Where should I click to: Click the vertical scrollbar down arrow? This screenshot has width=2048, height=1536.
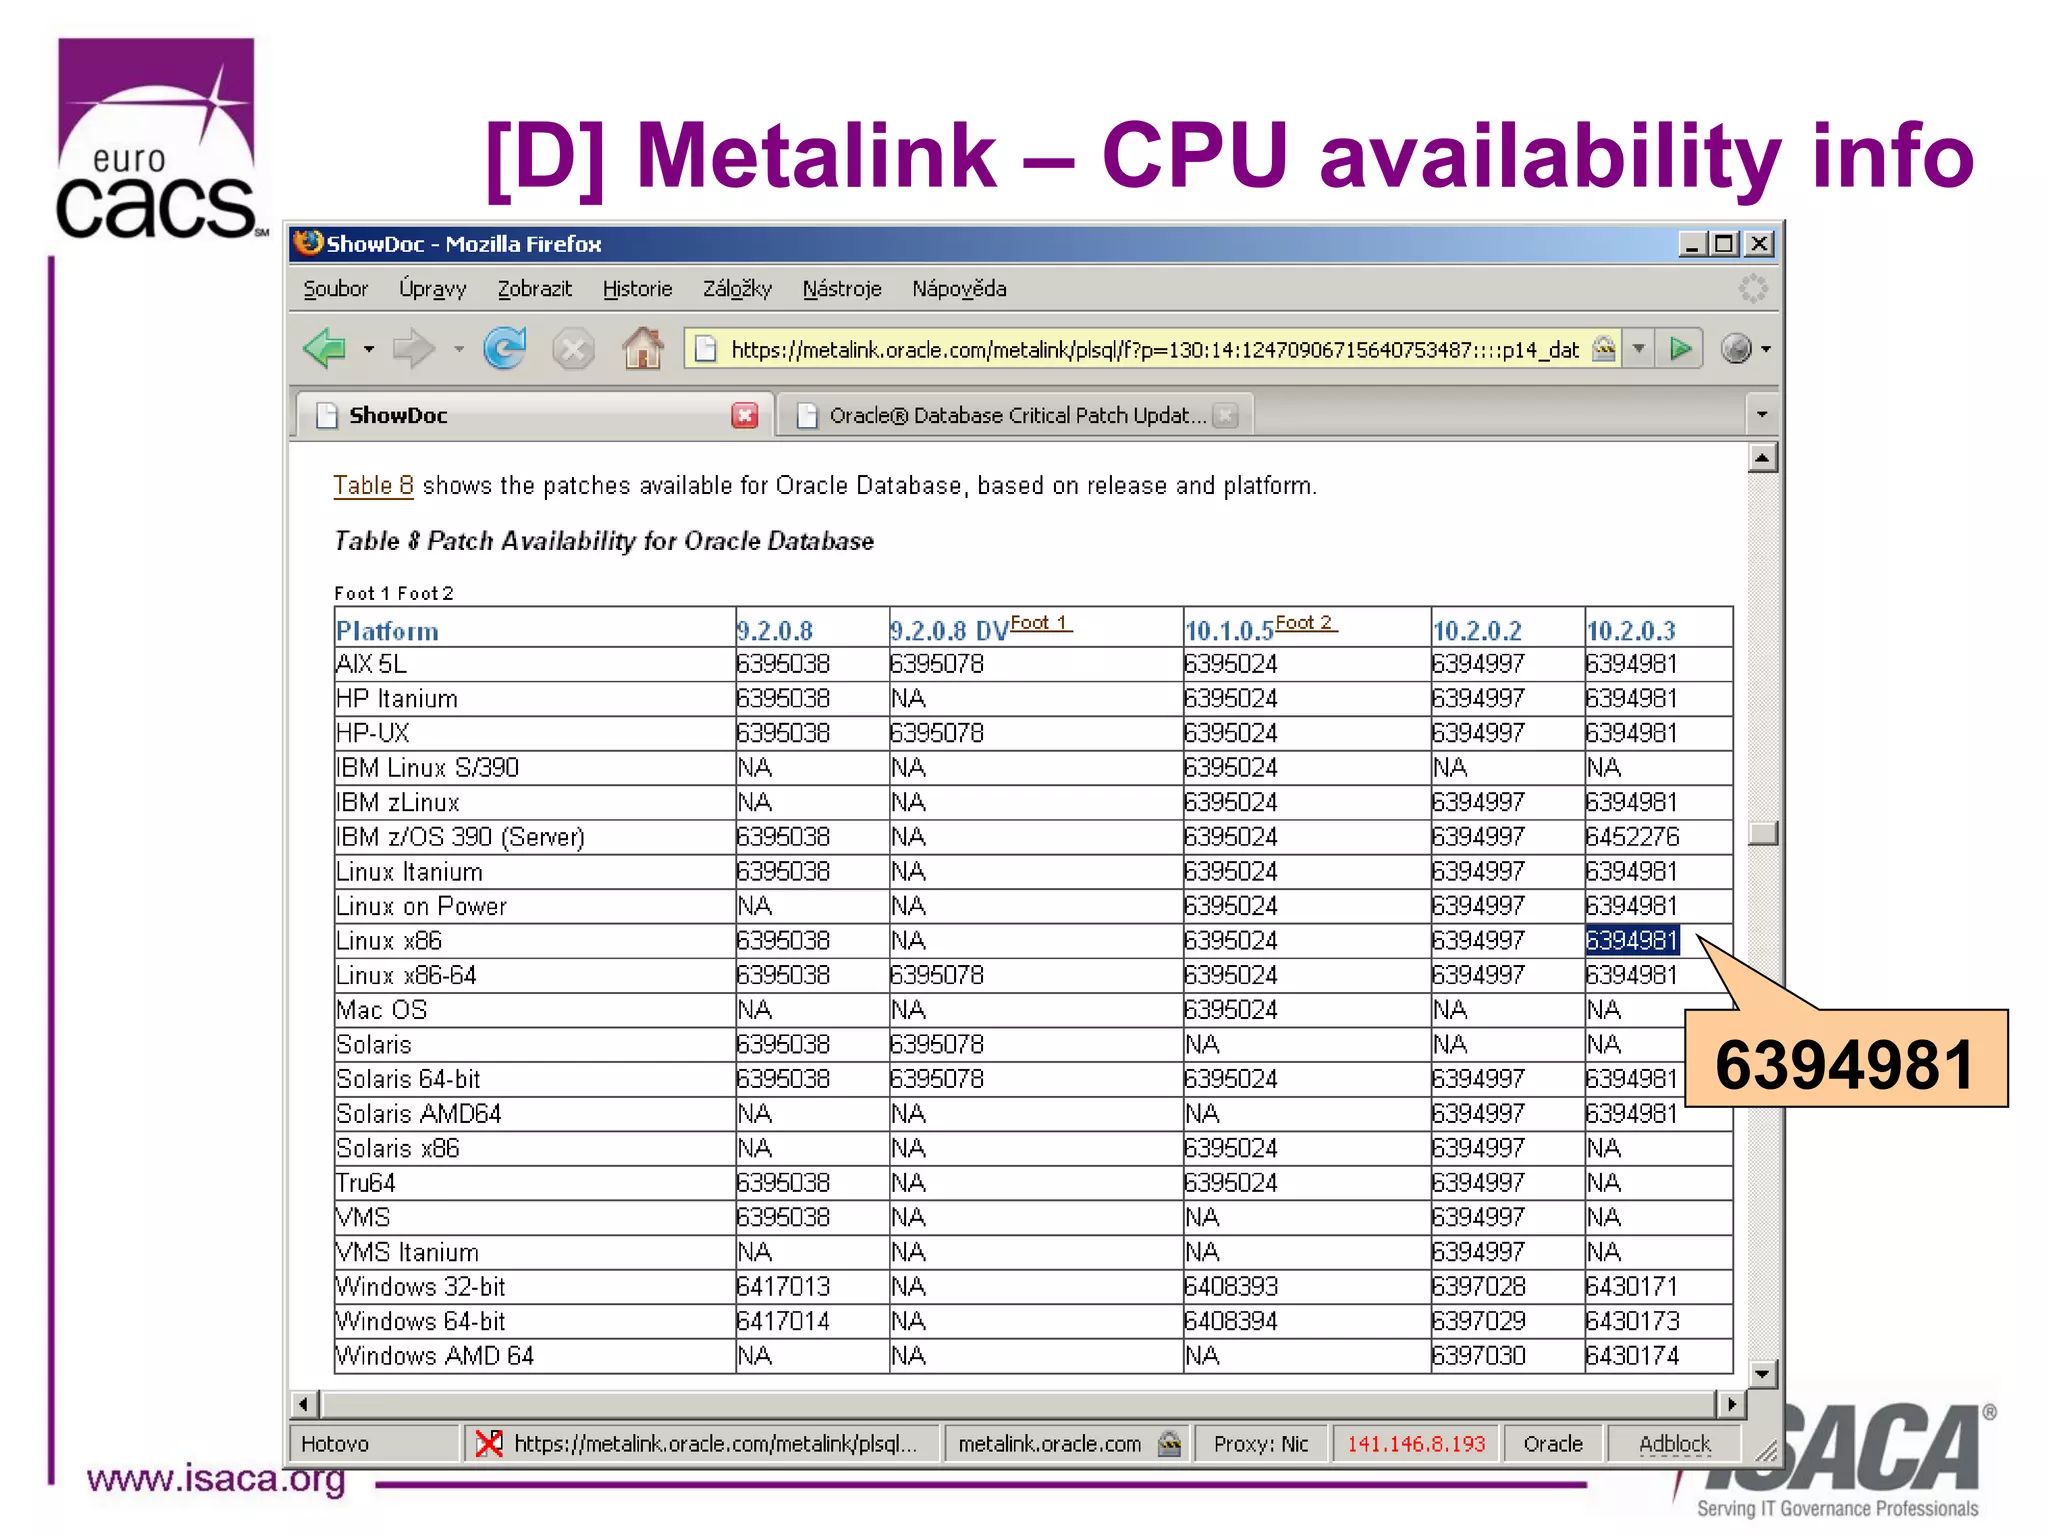[1762, 1374]
